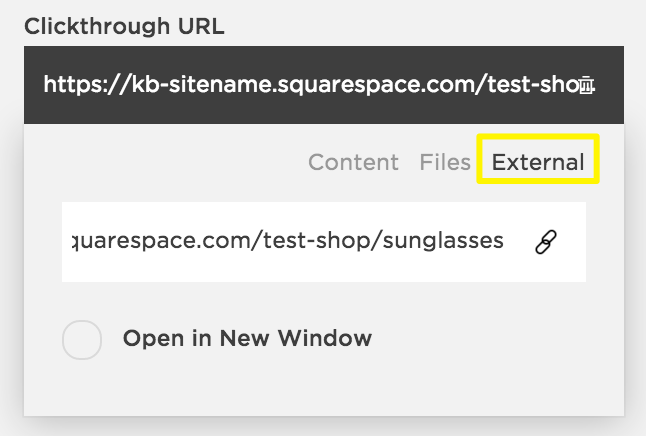Focus the squarespace.com/test-shop/sunglasses text box
Screen dimensions: 646x436
point(290,241)
